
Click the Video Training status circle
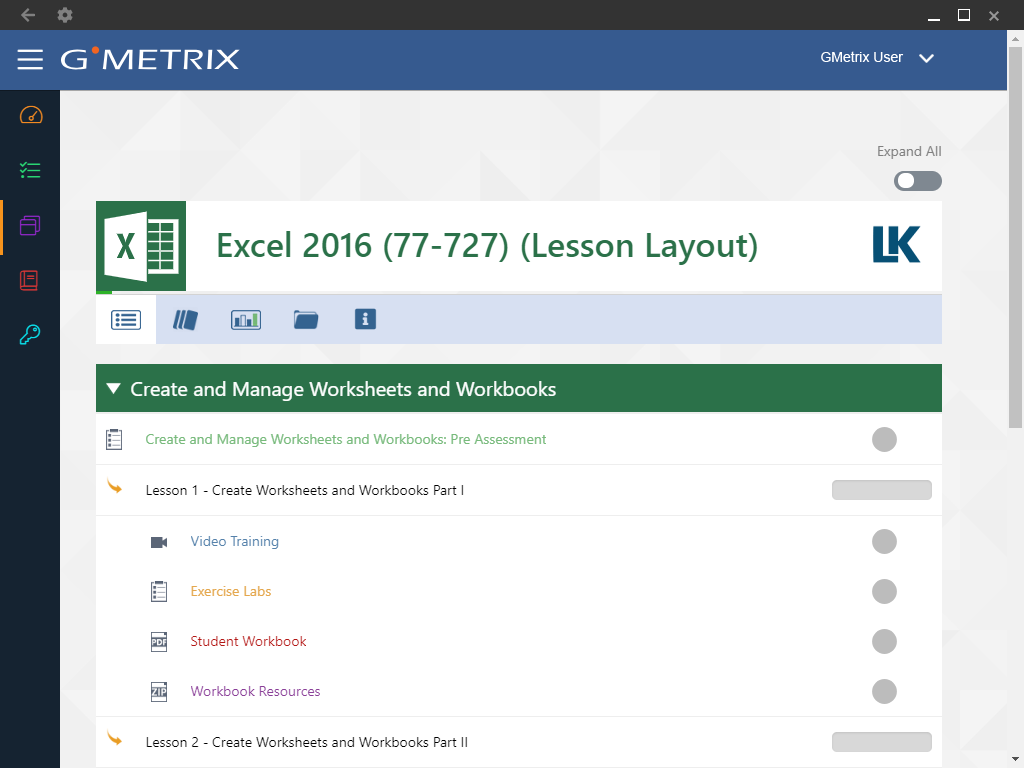point(884,541)
